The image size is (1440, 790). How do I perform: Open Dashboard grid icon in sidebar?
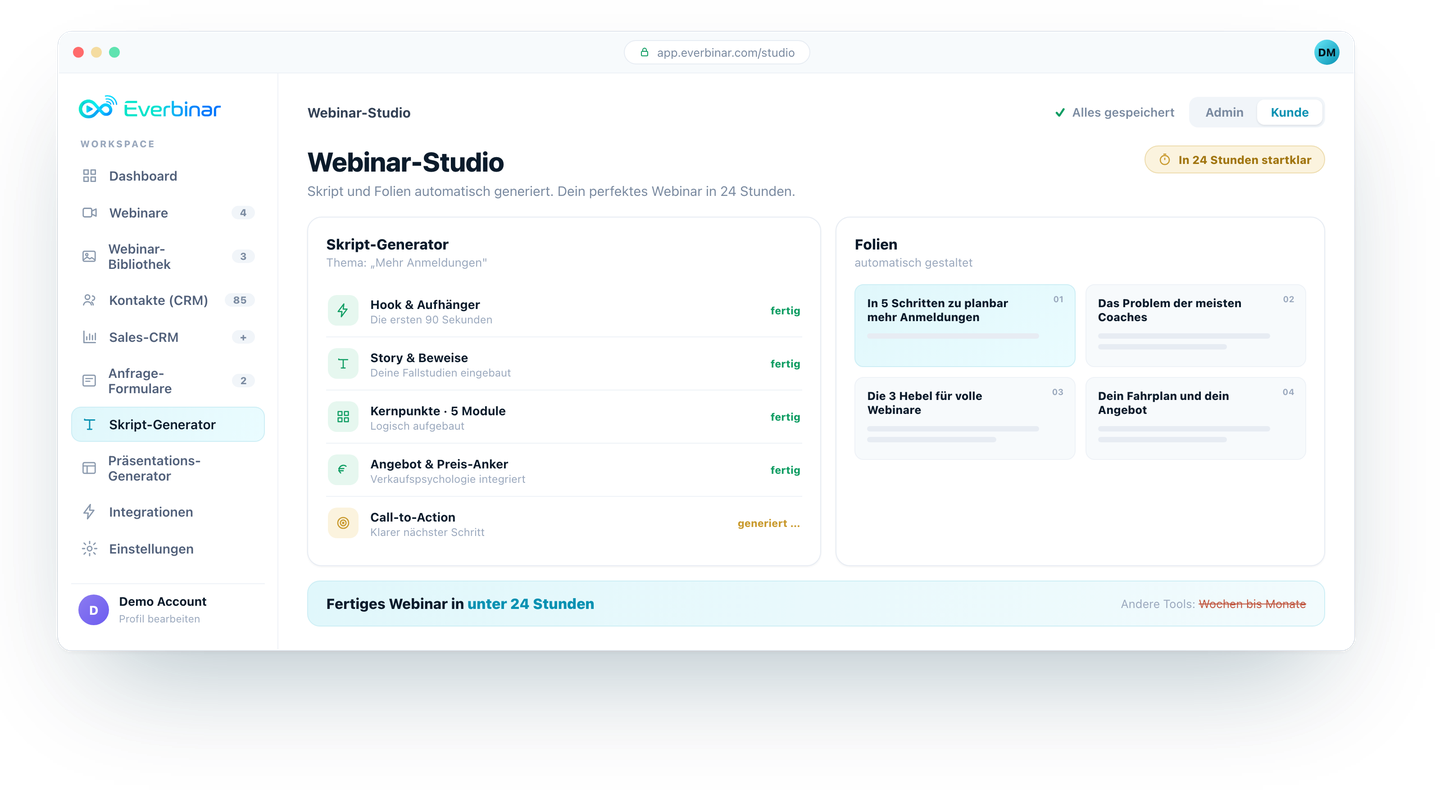[x=89, y=176]
